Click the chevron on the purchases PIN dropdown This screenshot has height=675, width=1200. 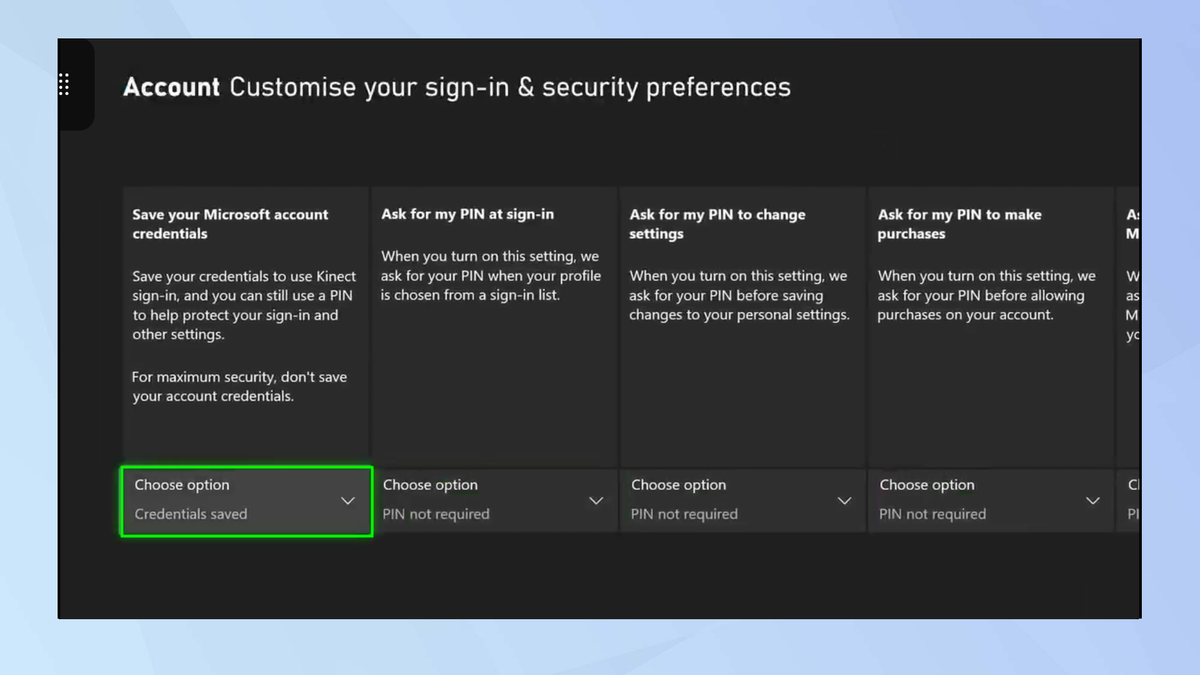1093,500
